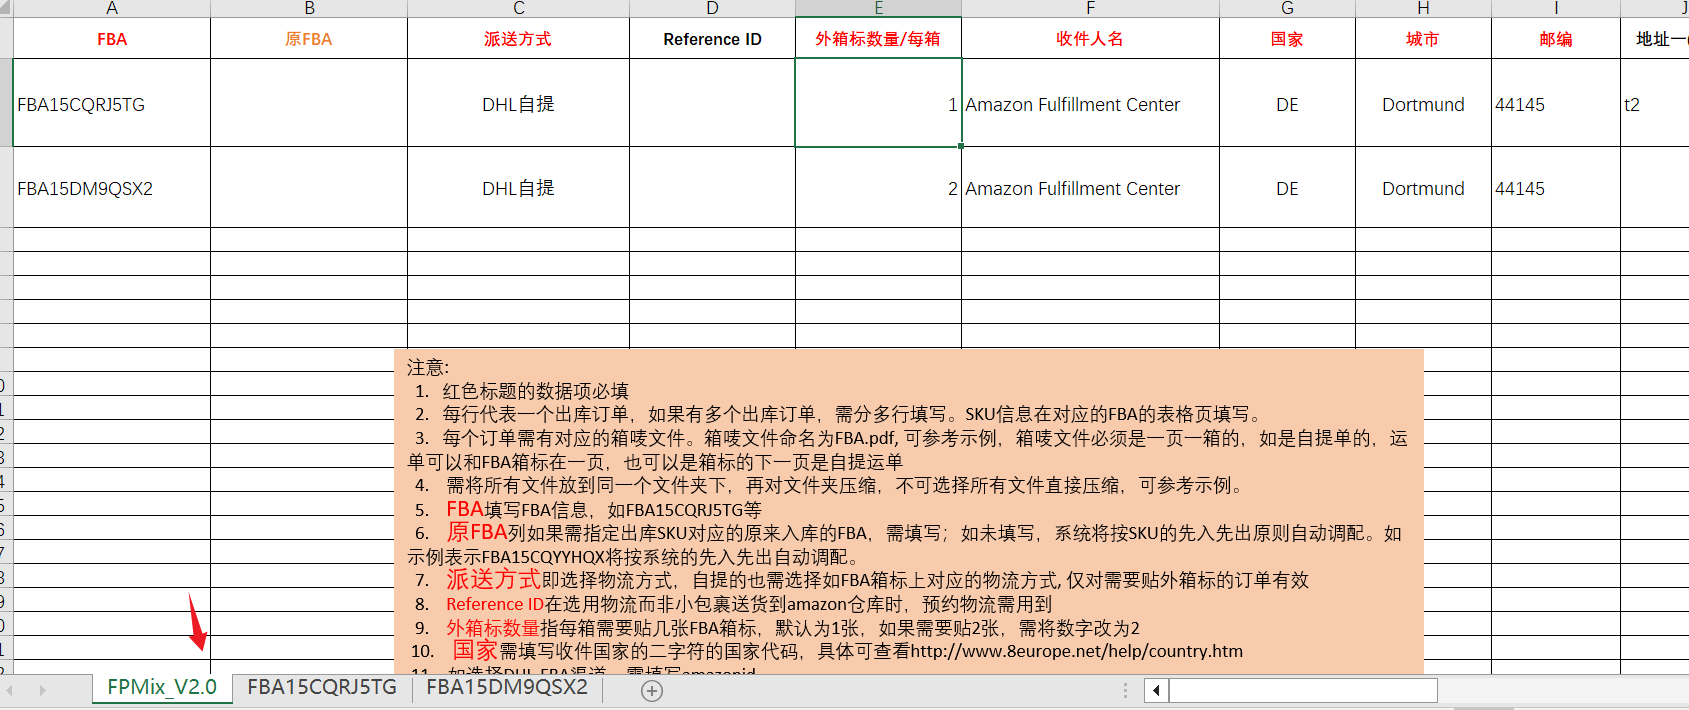Screen dimensions: 1689x710
Task: Select the "外箱标数量/每箱" header cell
Action: [x=878, y=39]
